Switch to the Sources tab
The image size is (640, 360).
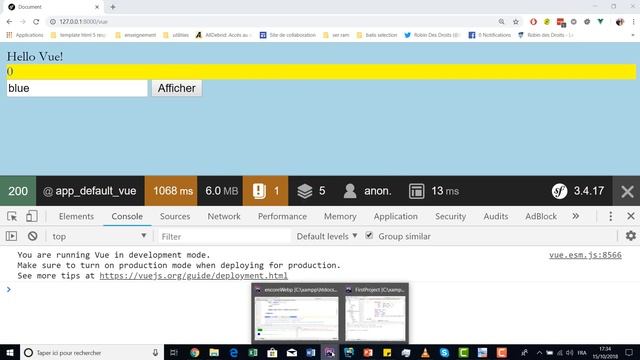[175, 216]
